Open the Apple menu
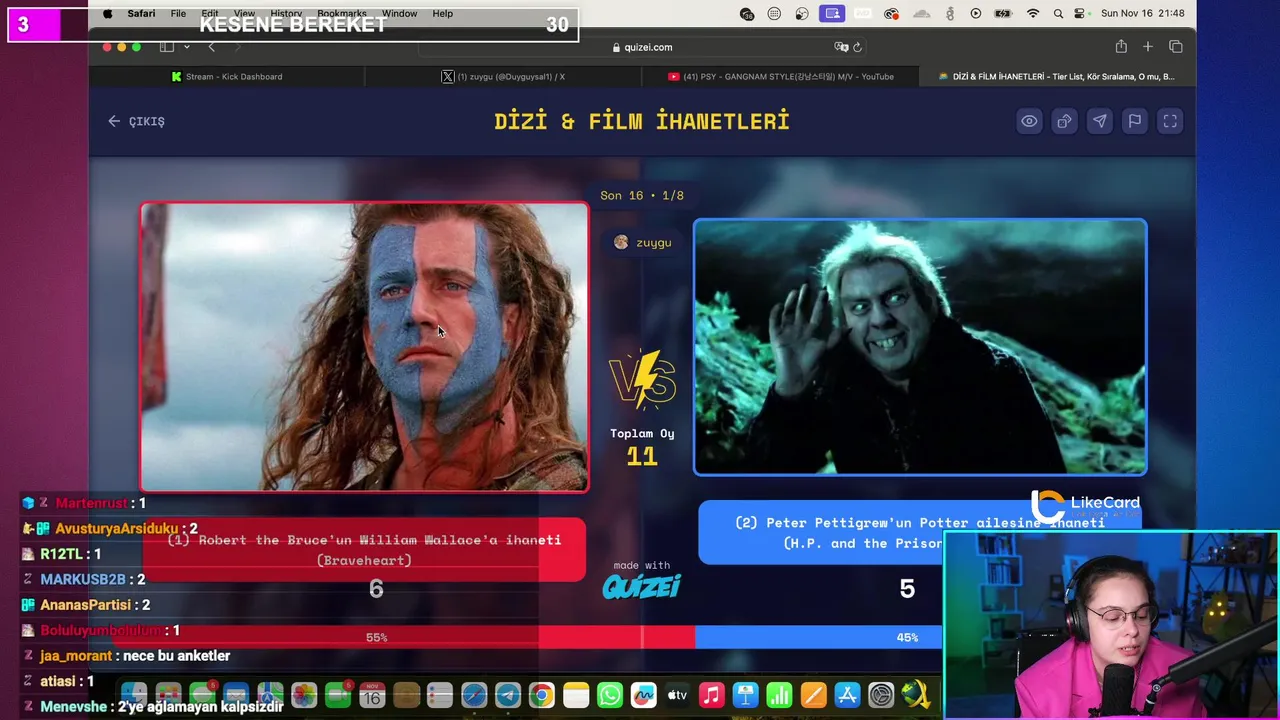 coord(107,13)
